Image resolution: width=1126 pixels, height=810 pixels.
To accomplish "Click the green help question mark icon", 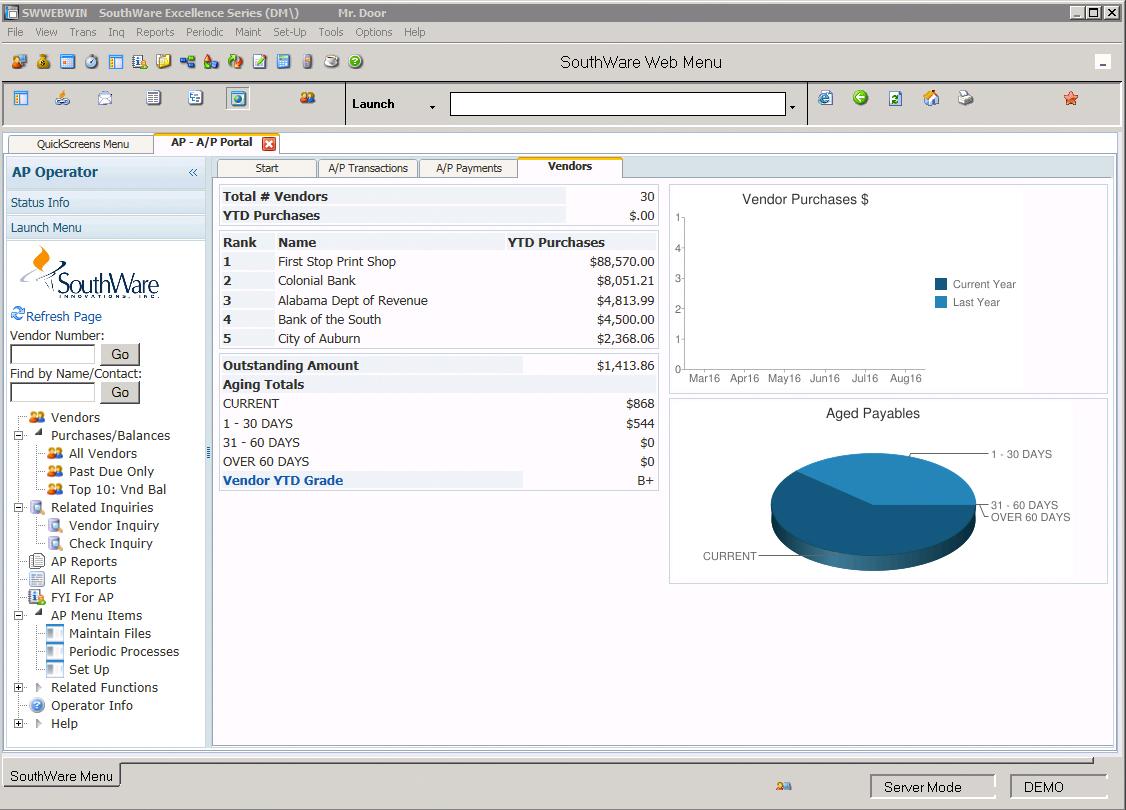I will tap(355, 62).
